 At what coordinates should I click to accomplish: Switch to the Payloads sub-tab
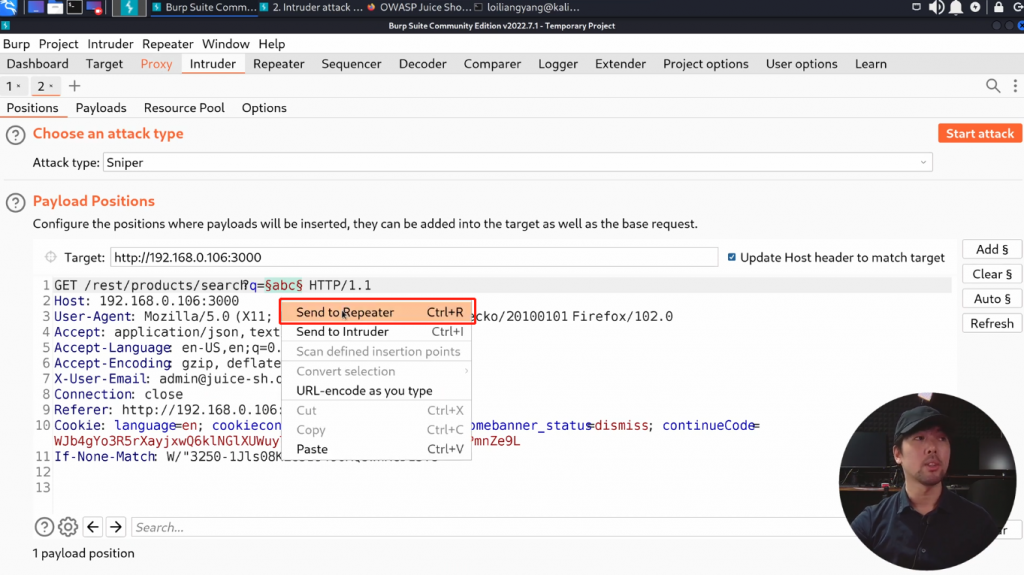pos(101,108)
